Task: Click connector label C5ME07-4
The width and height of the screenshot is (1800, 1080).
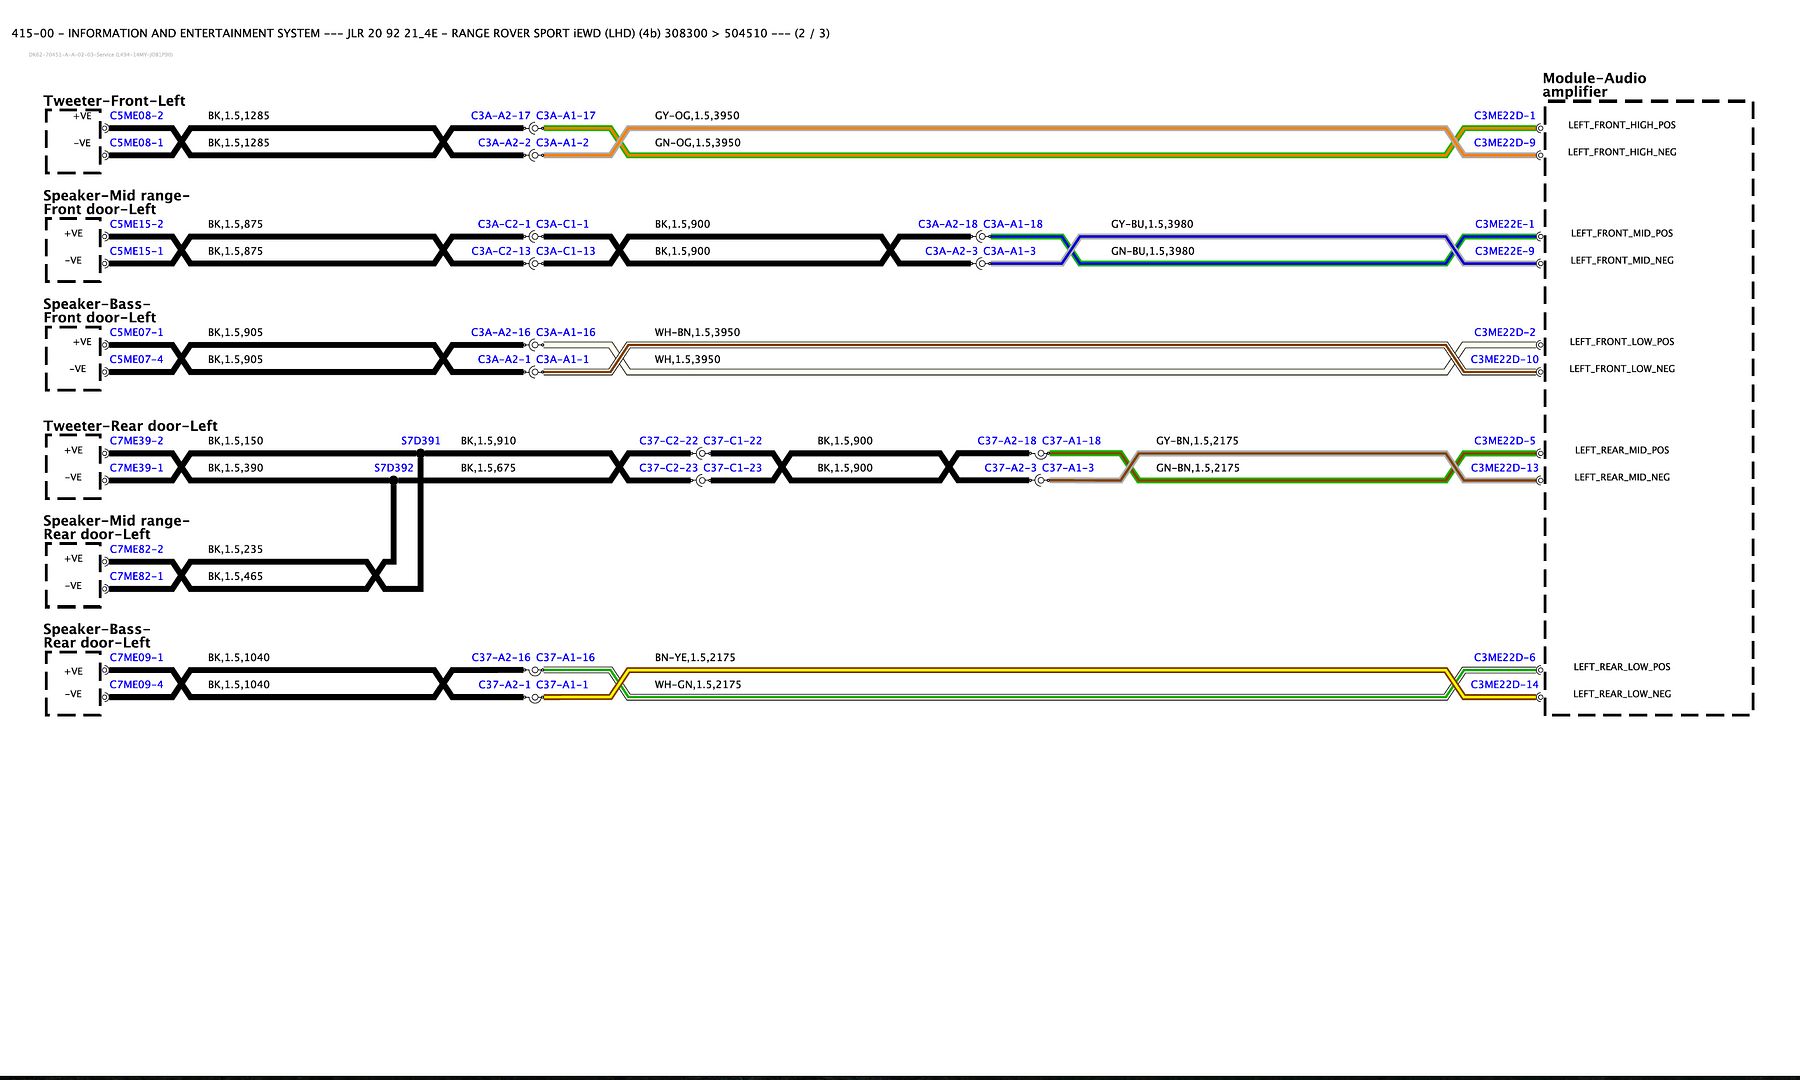Action: [x=136, y=359]
